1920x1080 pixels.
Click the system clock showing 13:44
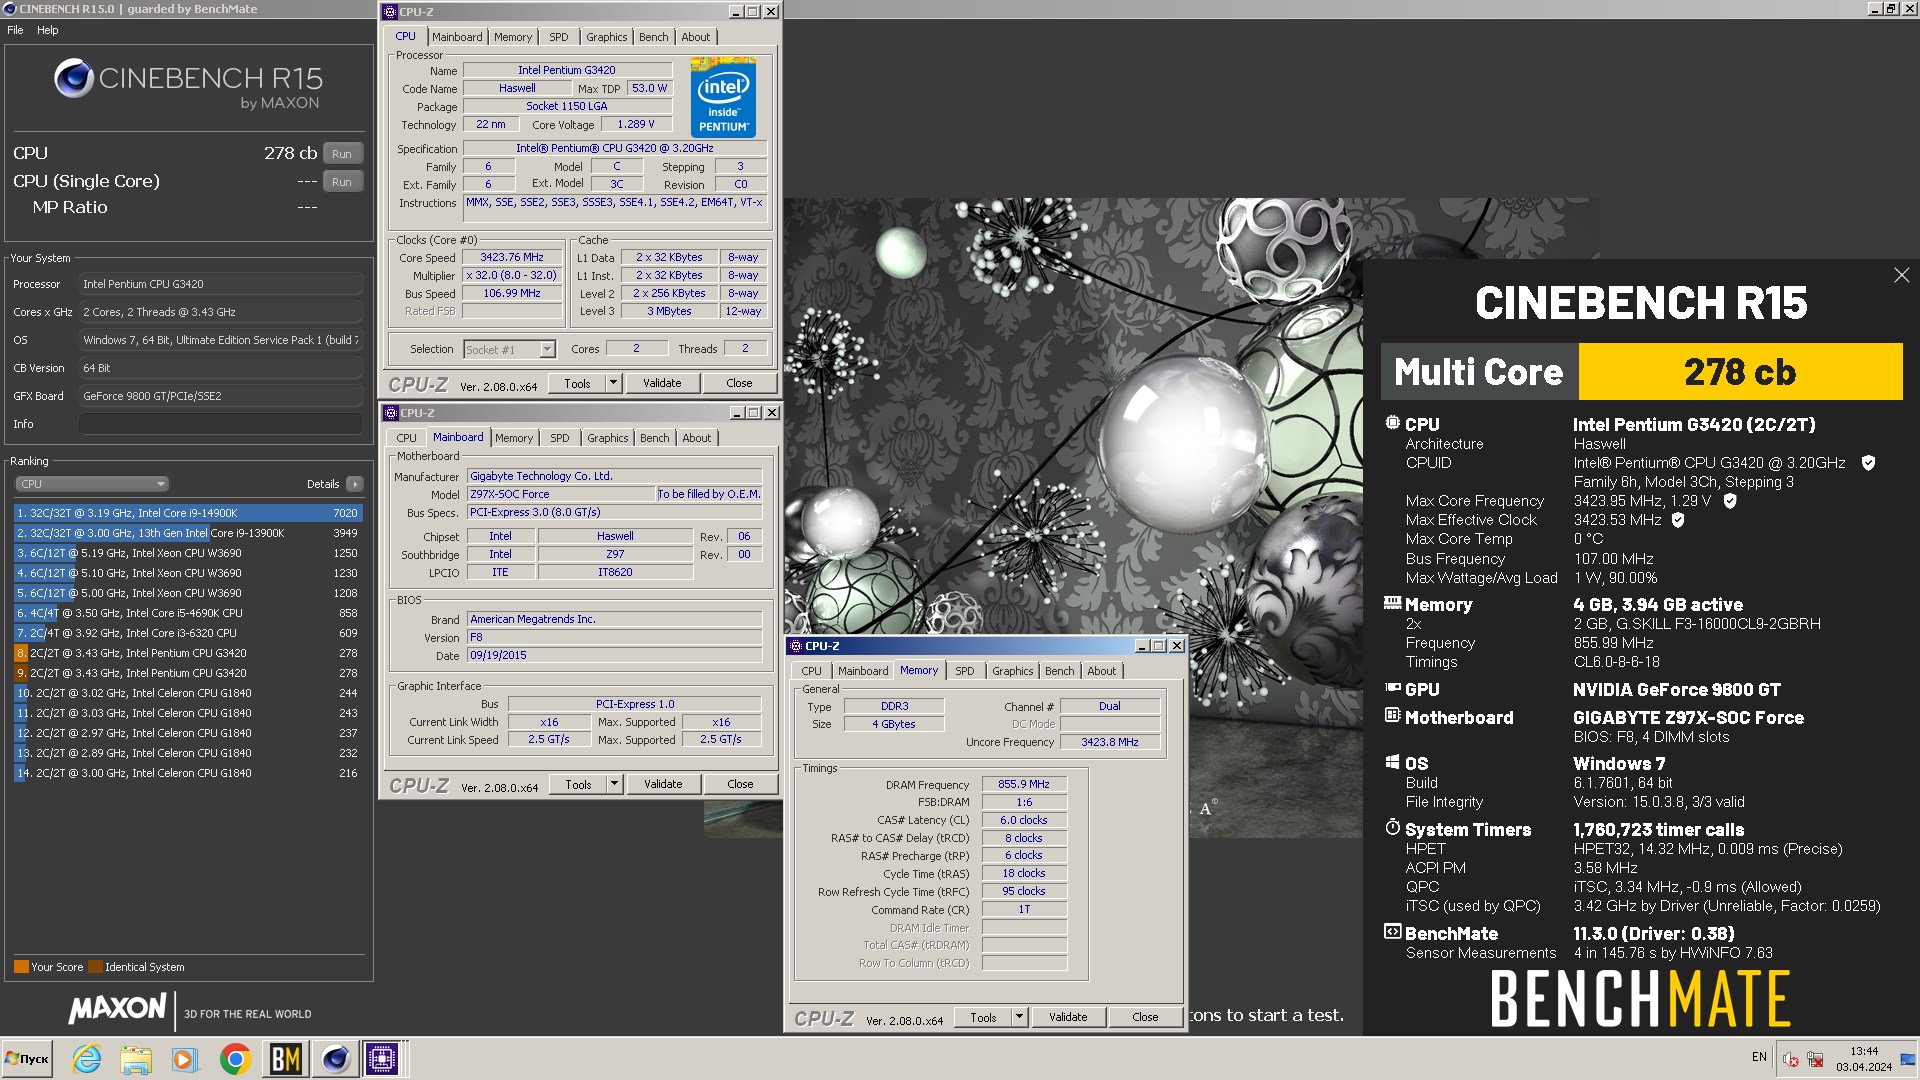point(1864,1051)
